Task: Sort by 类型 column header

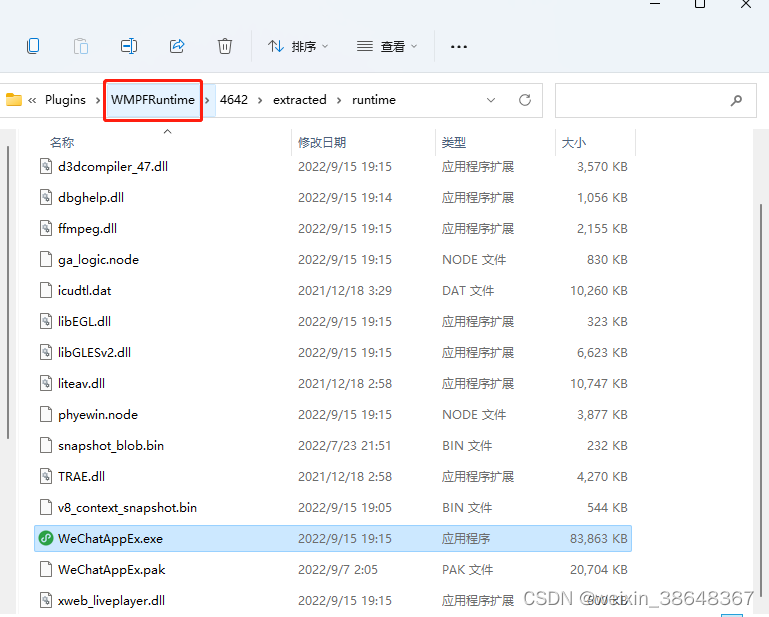Action: coord(454,142)
